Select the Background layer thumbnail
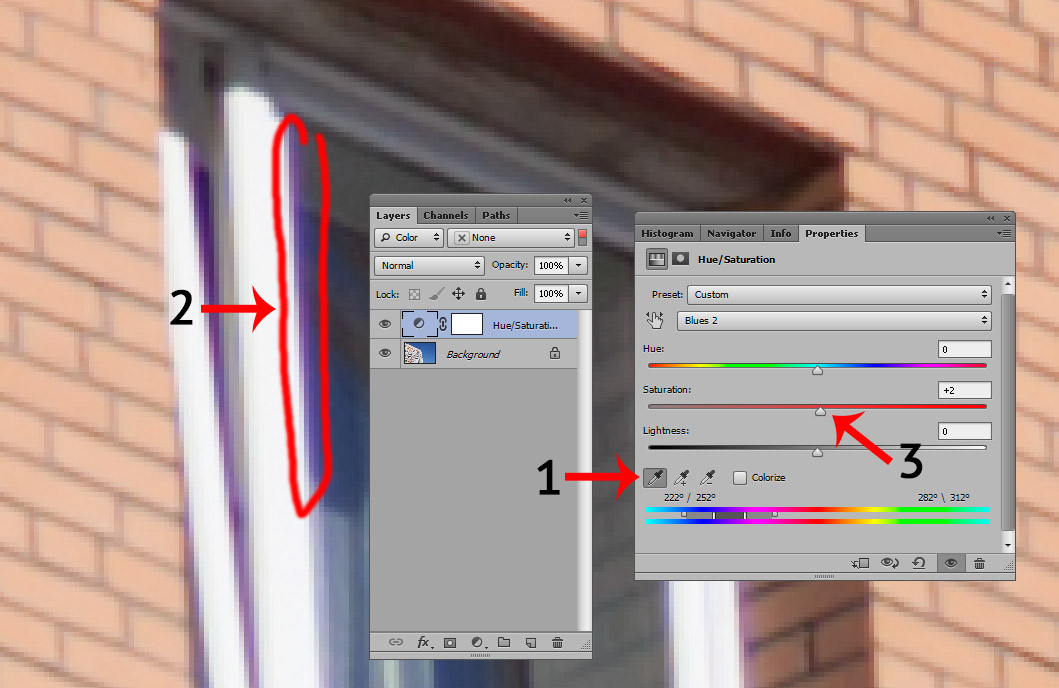1059x688 pixels. [419, 353]
